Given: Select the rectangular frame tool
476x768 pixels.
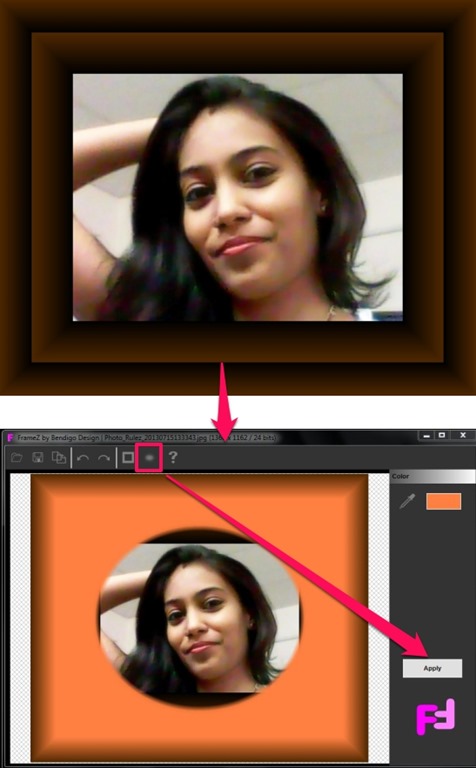Looking at the screenshot, I should [x=128, y=458].
